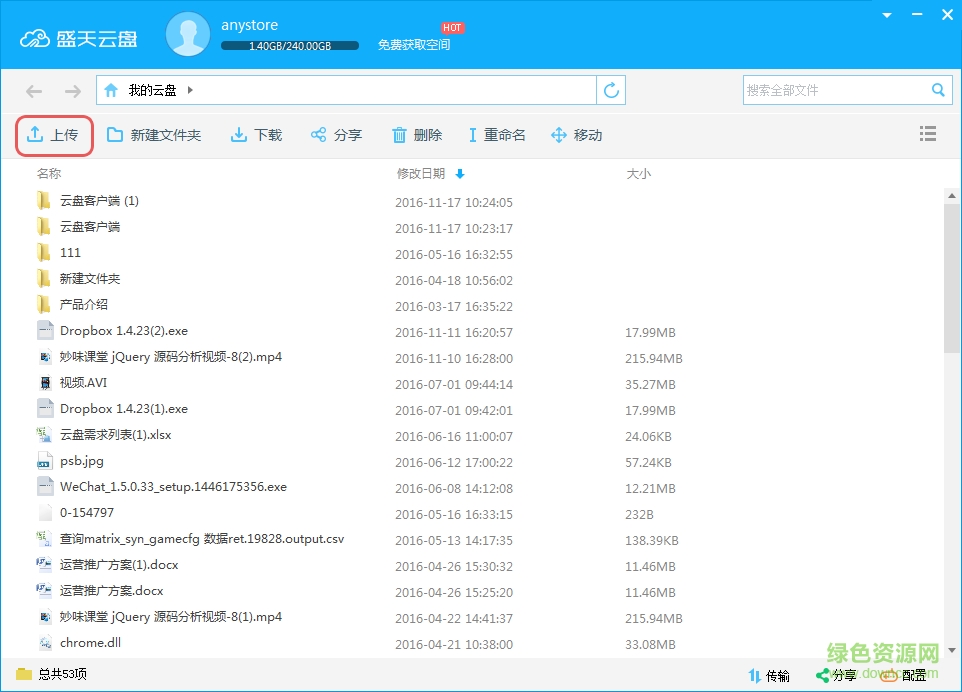The image size is (962, 692).
Task: Expand the 我的云盘 breadcrumb arrow
Action: click(190, 90)
